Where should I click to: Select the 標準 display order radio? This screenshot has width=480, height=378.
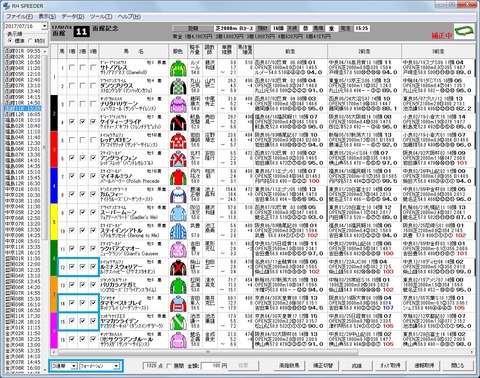pos(10,40)
